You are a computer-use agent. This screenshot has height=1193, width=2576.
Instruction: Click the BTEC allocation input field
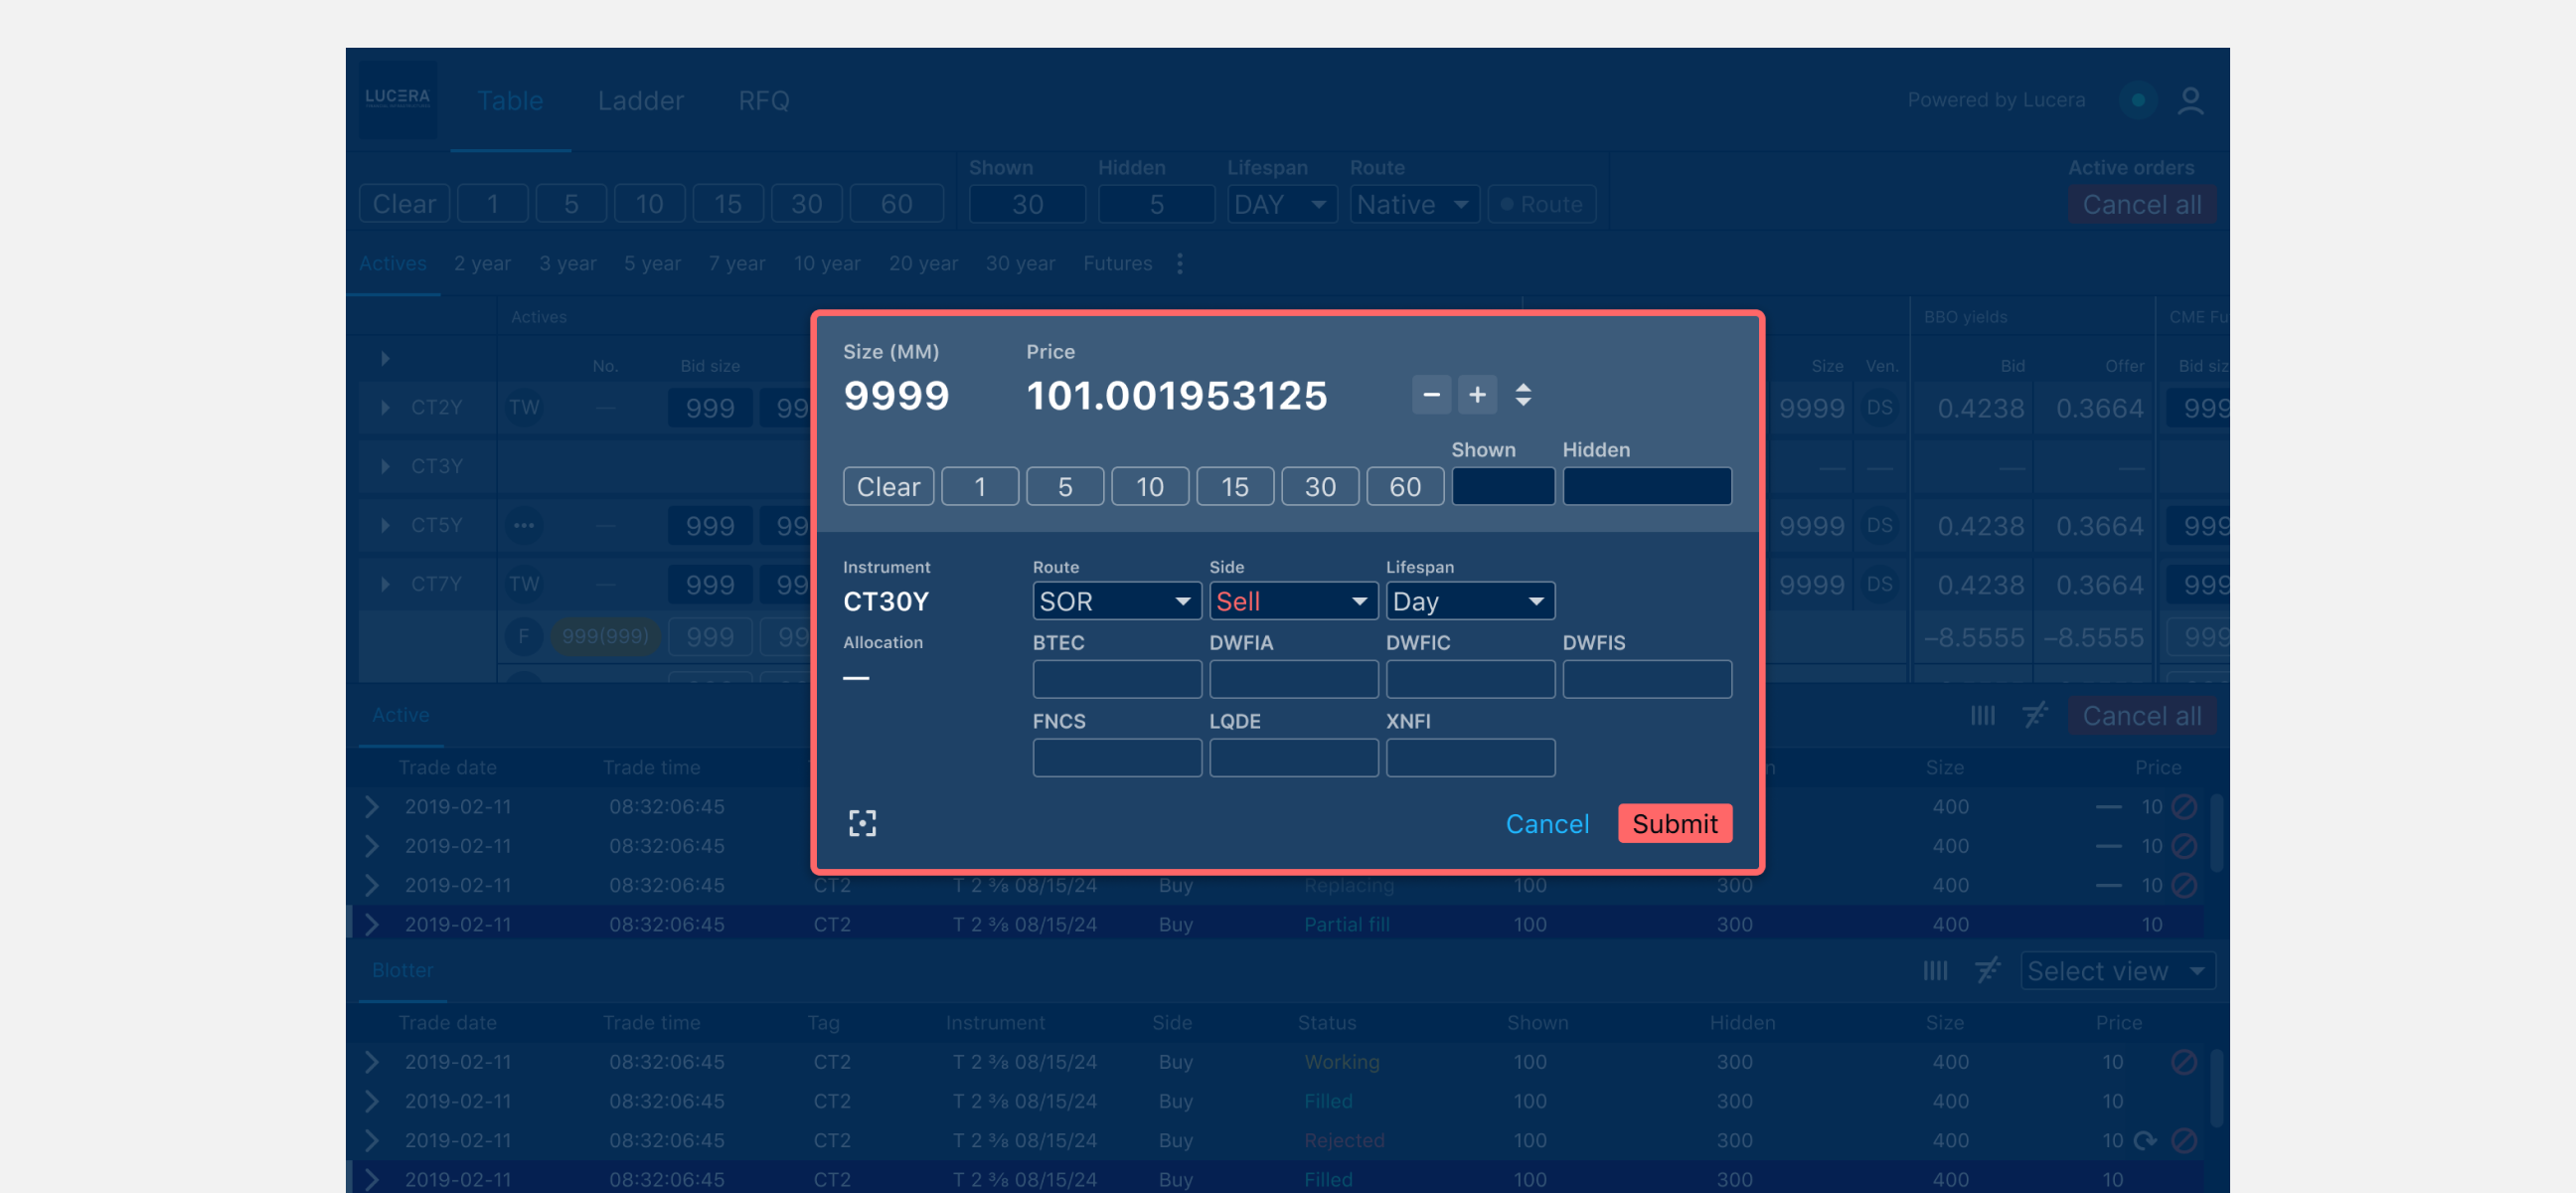(x=1116, y=679)
